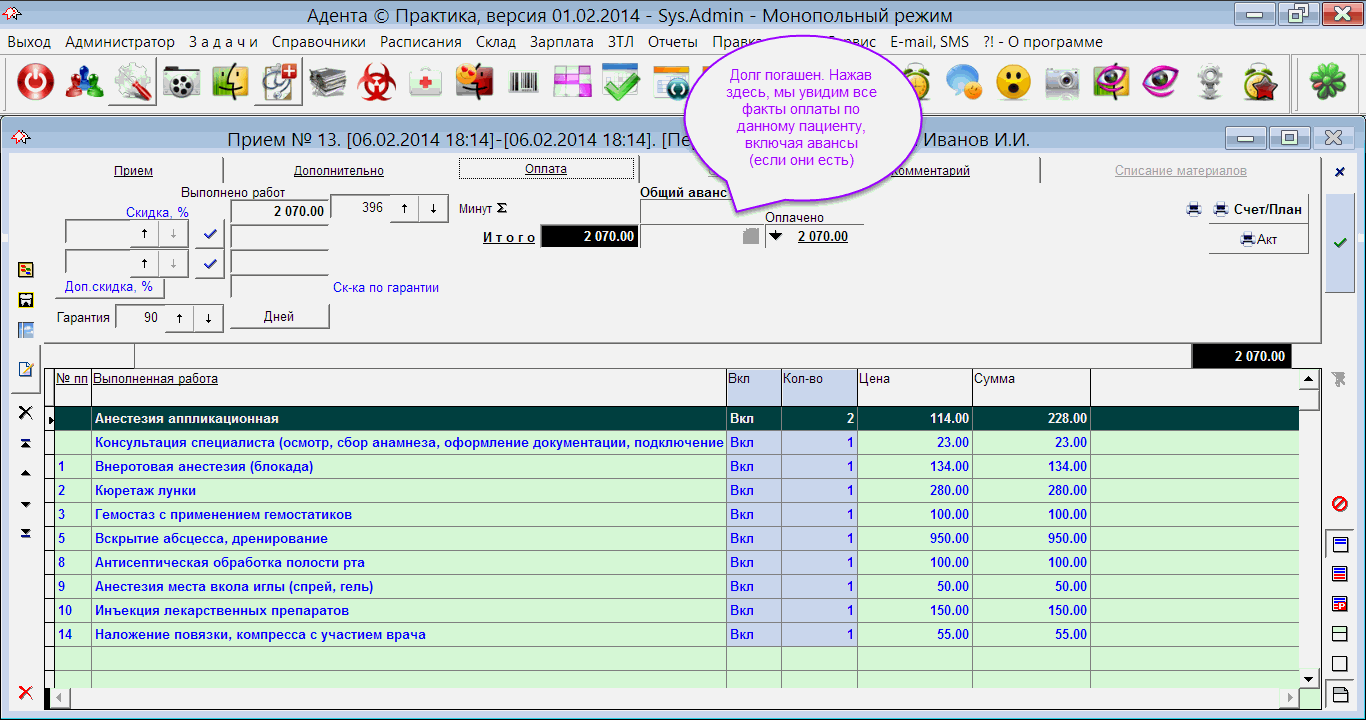Image resolution: width=1366 pixels, height=720 pixels.
Task: Expand the payments arrow next to Оплачено 2 070.00
Action: (x=775, y=237)
